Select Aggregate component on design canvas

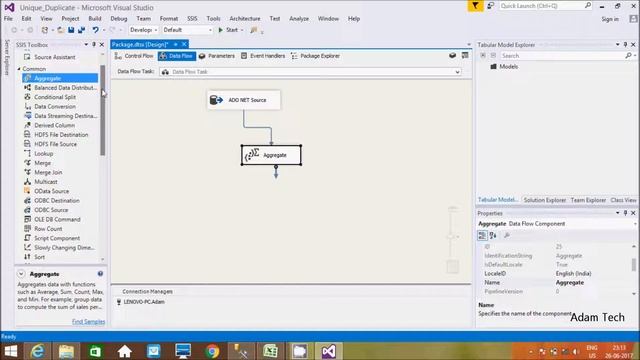coord(271,155)
